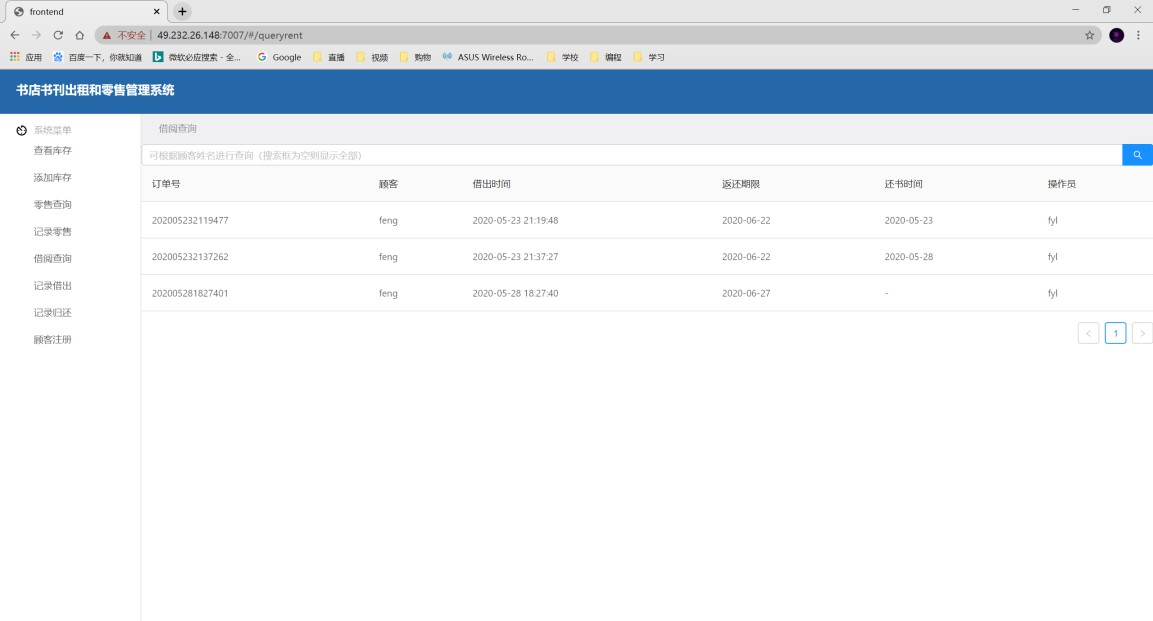Select 查看库存 in the sidebar

tap(52, 151)
